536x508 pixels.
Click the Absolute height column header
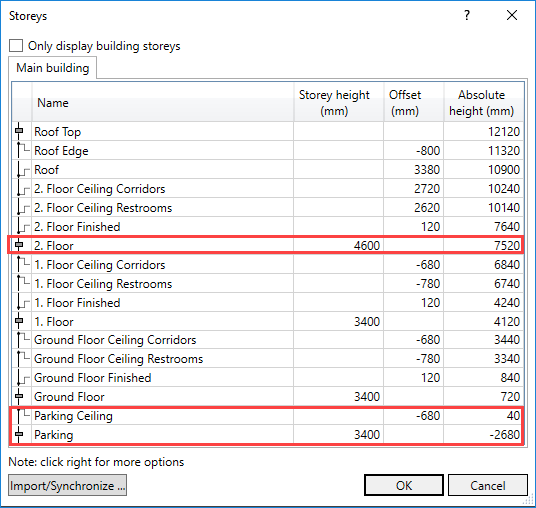(x=483, y=102)
